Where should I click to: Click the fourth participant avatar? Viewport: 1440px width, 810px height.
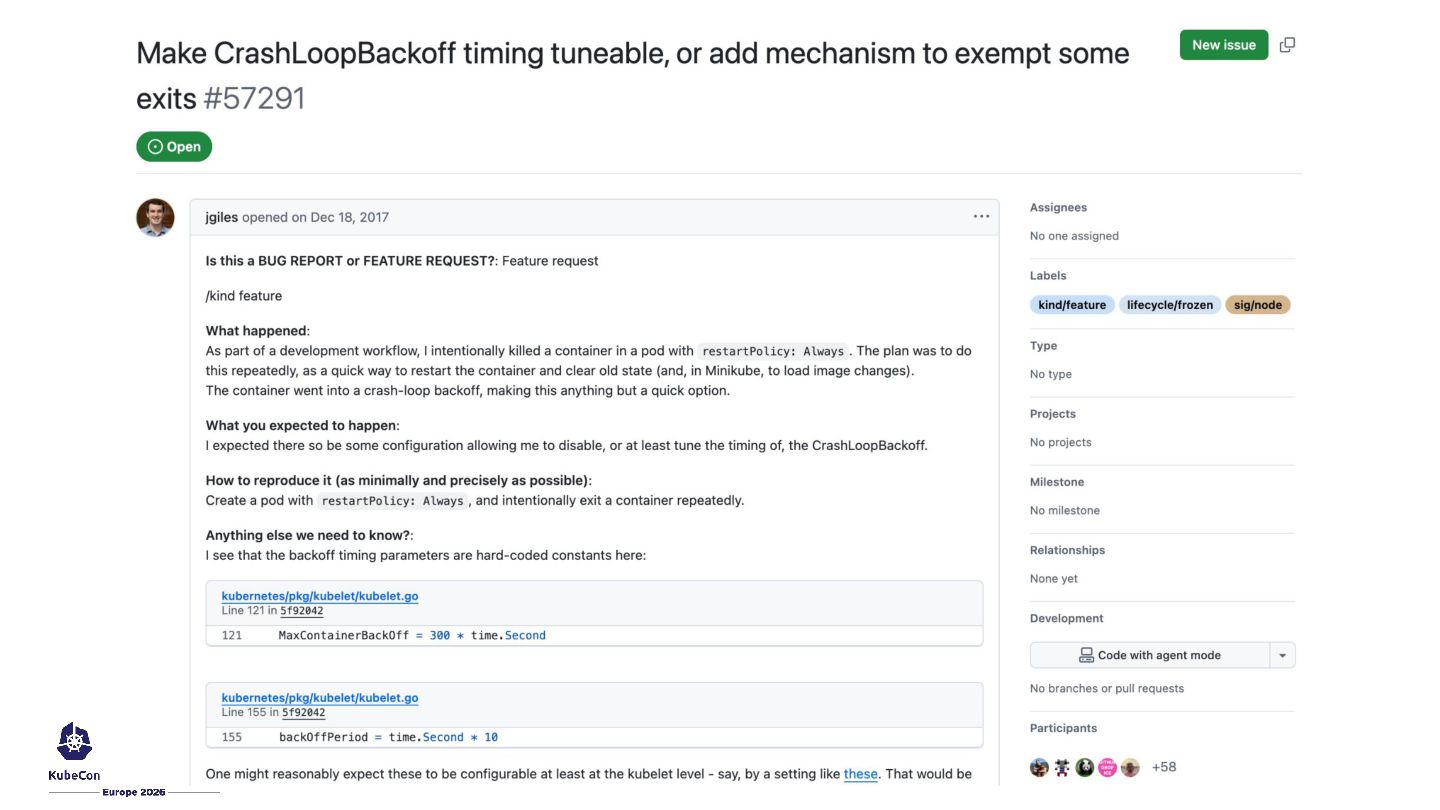pos(1108,767)
